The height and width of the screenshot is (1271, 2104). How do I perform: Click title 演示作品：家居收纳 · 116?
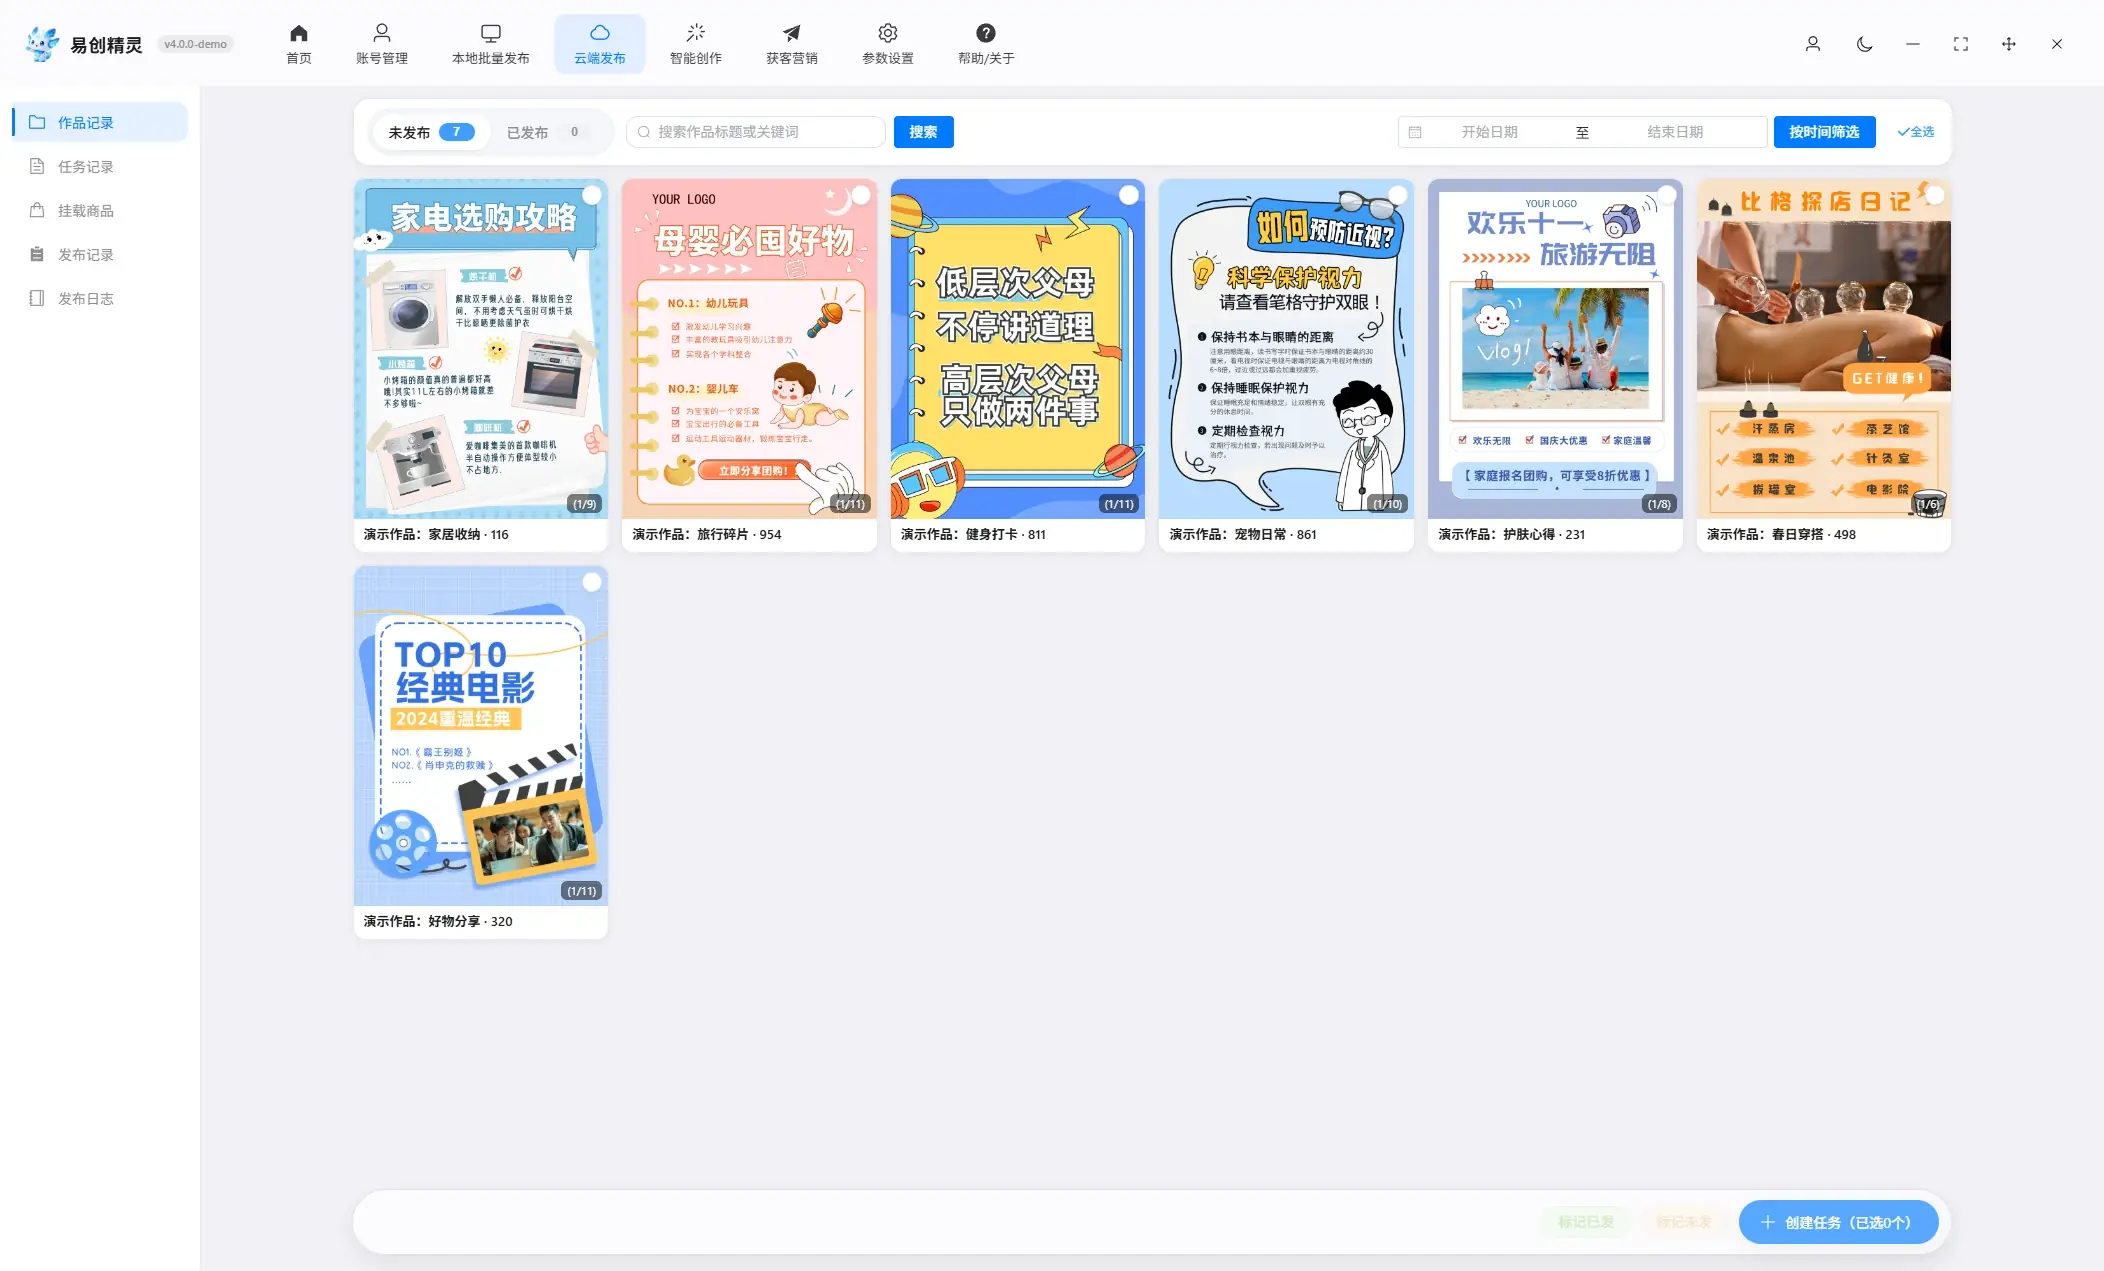point(436,535)
